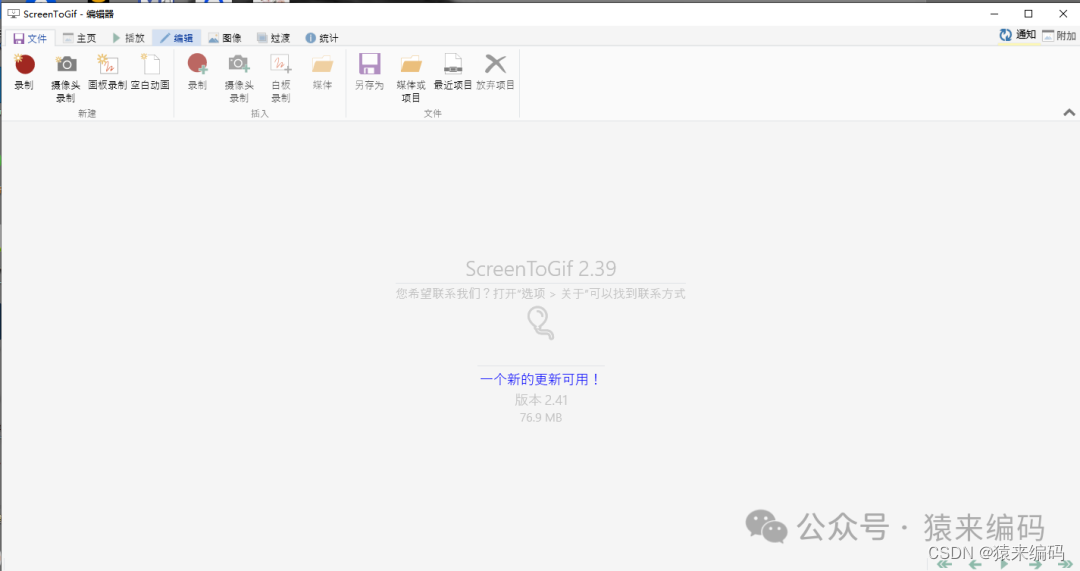Open the 图像 image tab

tap(225, 38)
